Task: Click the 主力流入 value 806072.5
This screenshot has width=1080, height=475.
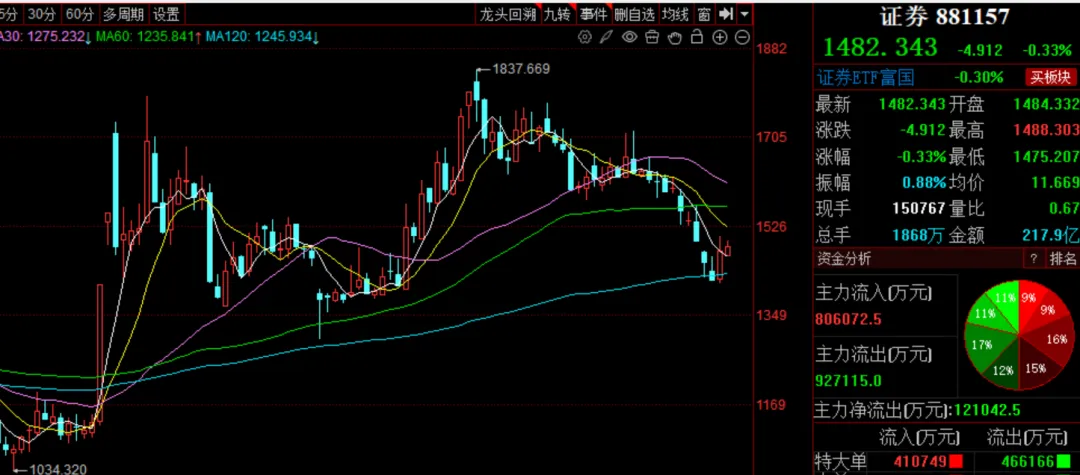Action: pyautogui.click(x=849, y=319)
